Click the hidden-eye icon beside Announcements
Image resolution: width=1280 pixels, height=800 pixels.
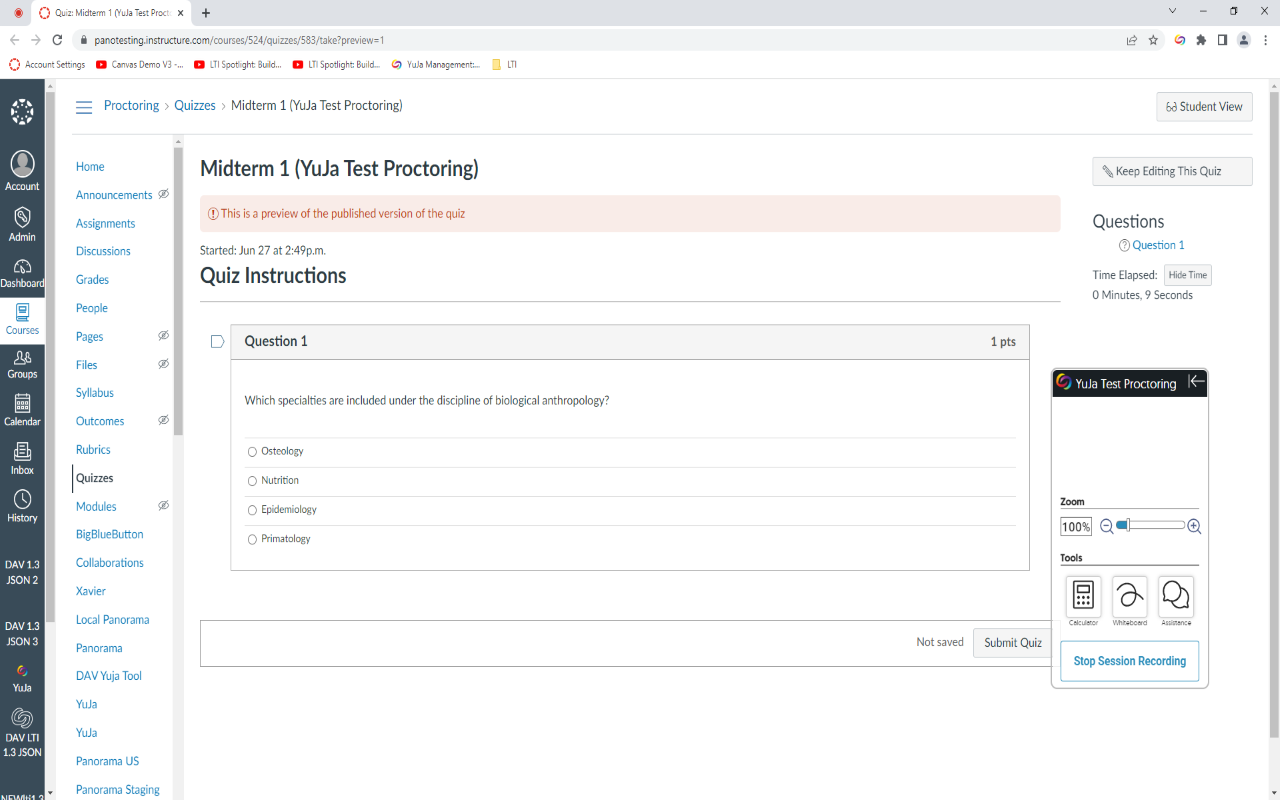(163, 194)
